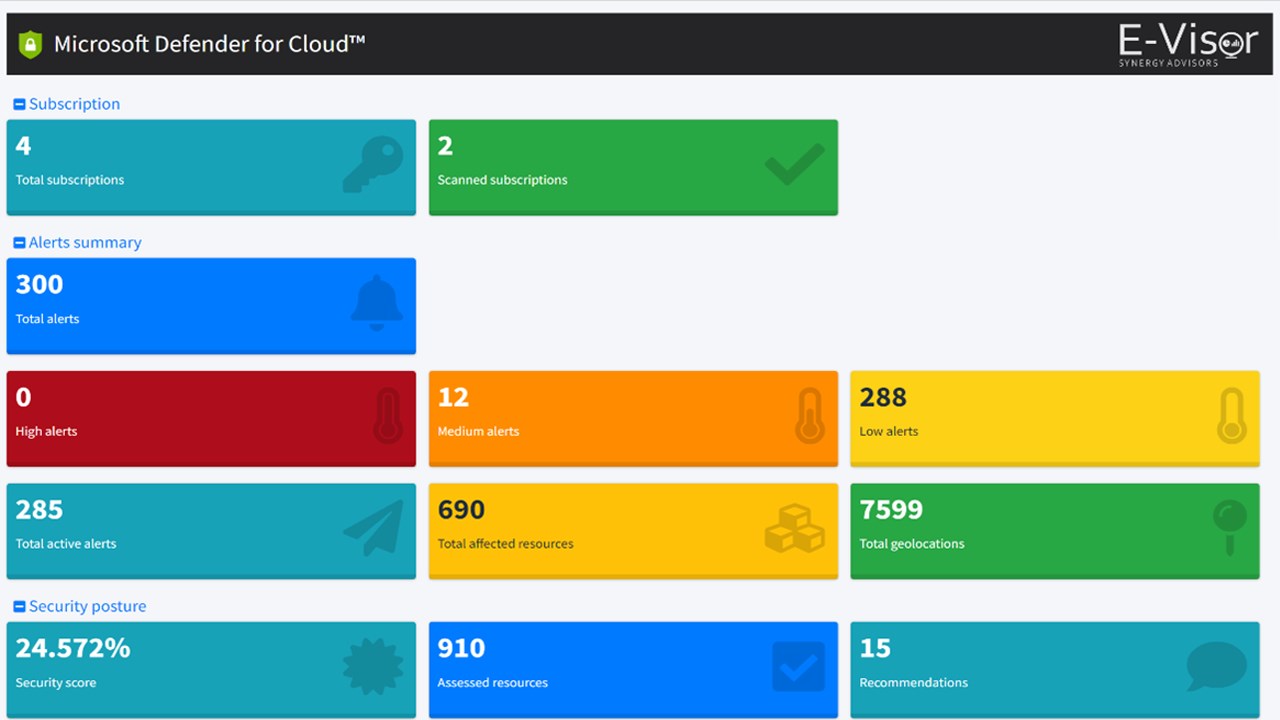
Task: Collapse the Subscription section minus icon
Action: 19,104
